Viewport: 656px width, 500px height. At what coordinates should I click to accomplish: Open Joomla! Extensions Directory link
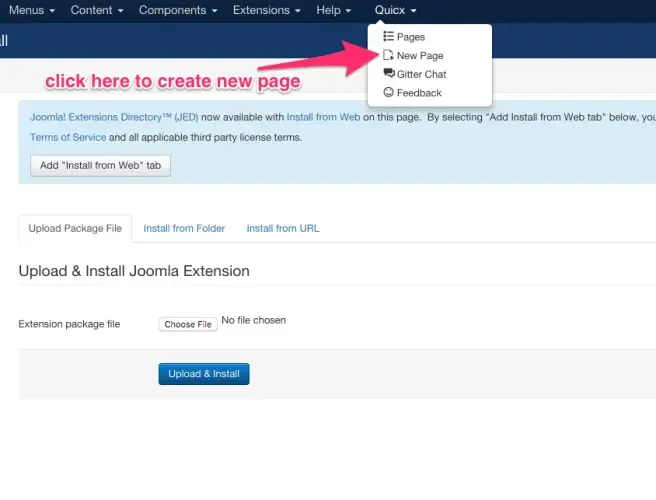114,117
